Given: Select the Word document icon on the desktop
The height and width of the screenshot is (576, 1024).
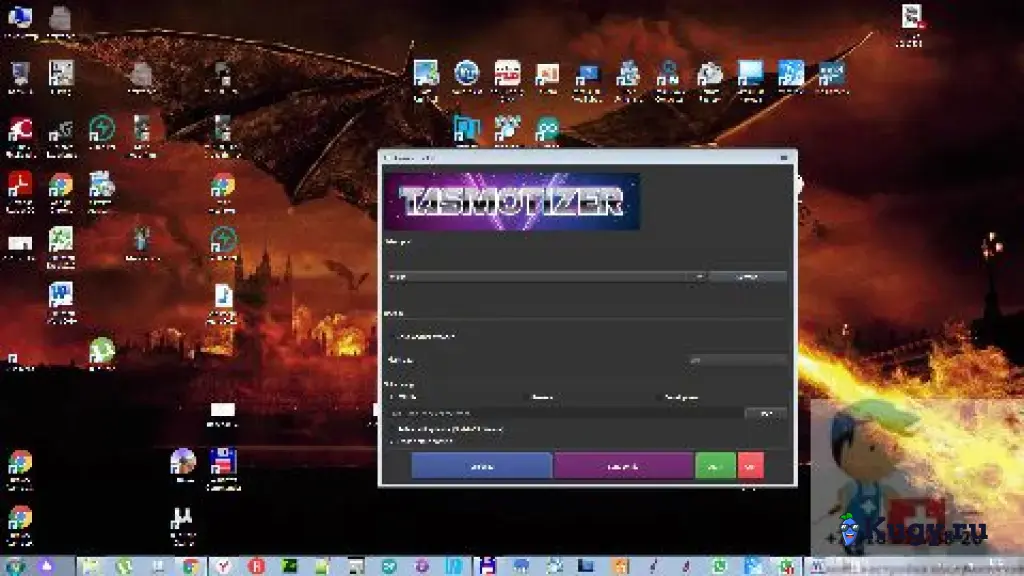Looking at the screenshot, I should (61, 302).
